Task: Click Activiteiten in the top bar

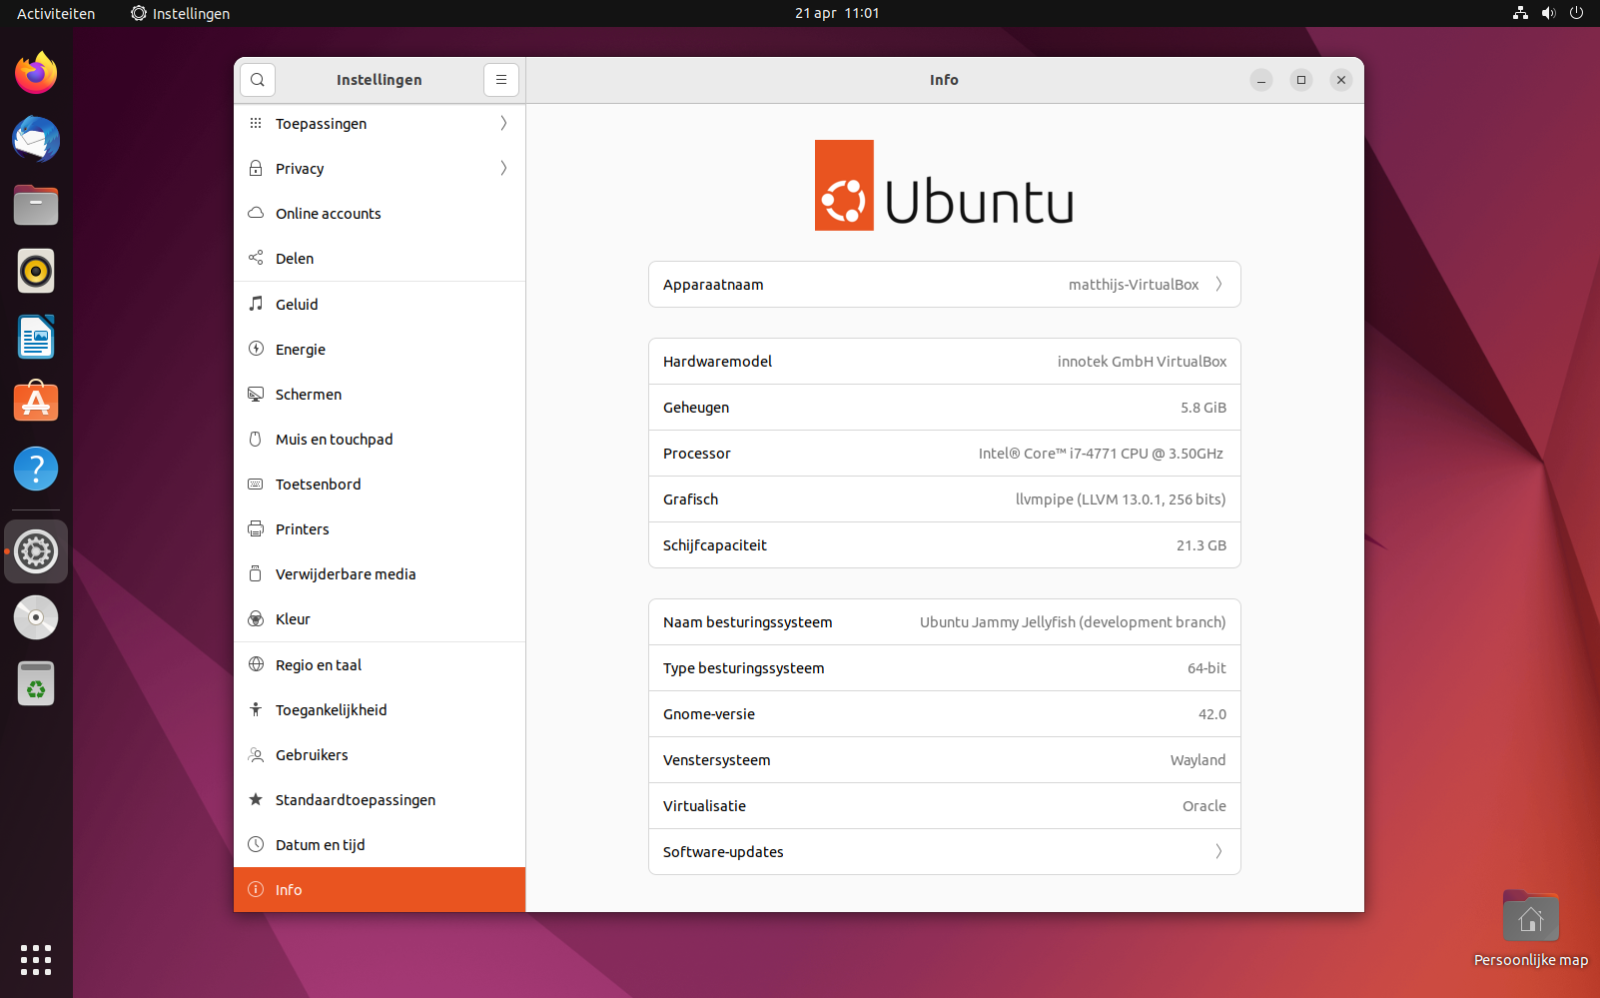Action: point(56,14)
